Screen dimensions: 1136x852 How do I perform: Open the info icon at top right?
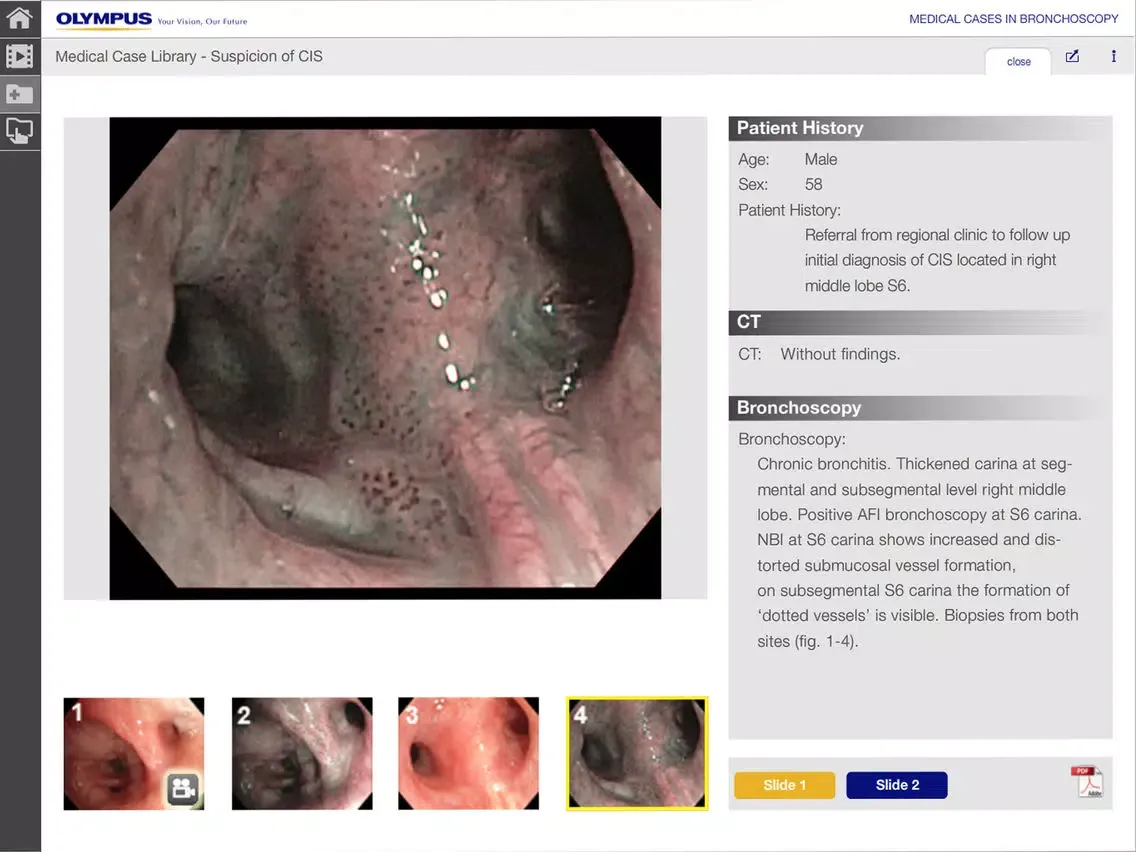(x=1114, y=57)
